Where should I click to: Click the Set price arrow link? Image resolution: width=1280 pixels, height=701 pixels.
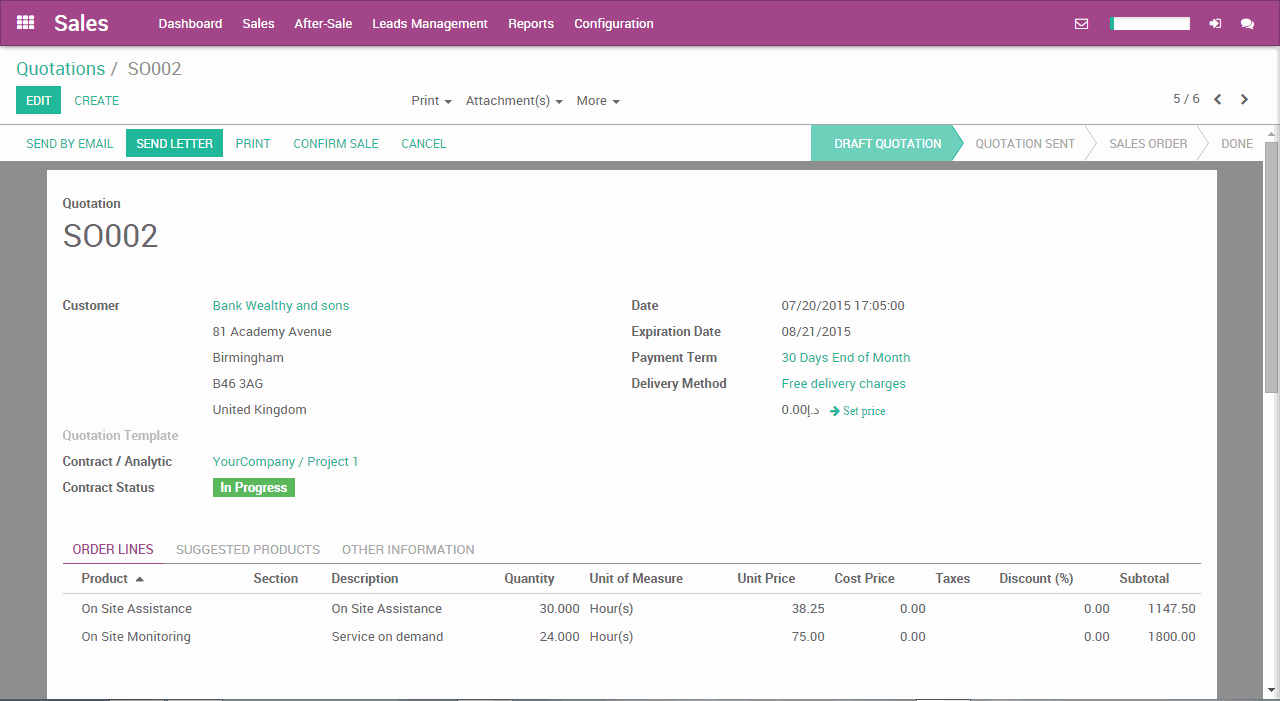[x=857, y=410]
